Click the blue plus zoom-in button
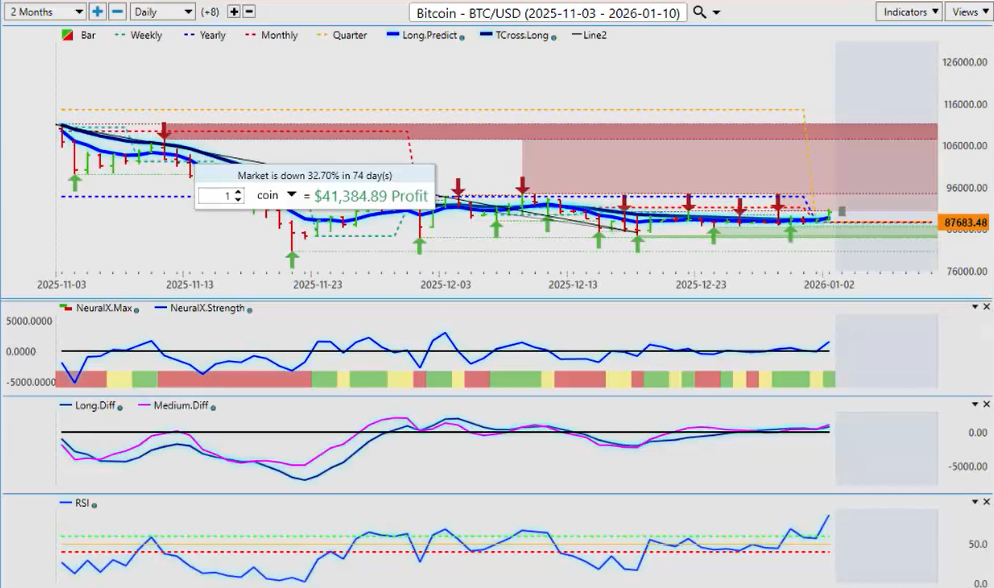This screenshot has height=588, width=994. tap(97, 12)
